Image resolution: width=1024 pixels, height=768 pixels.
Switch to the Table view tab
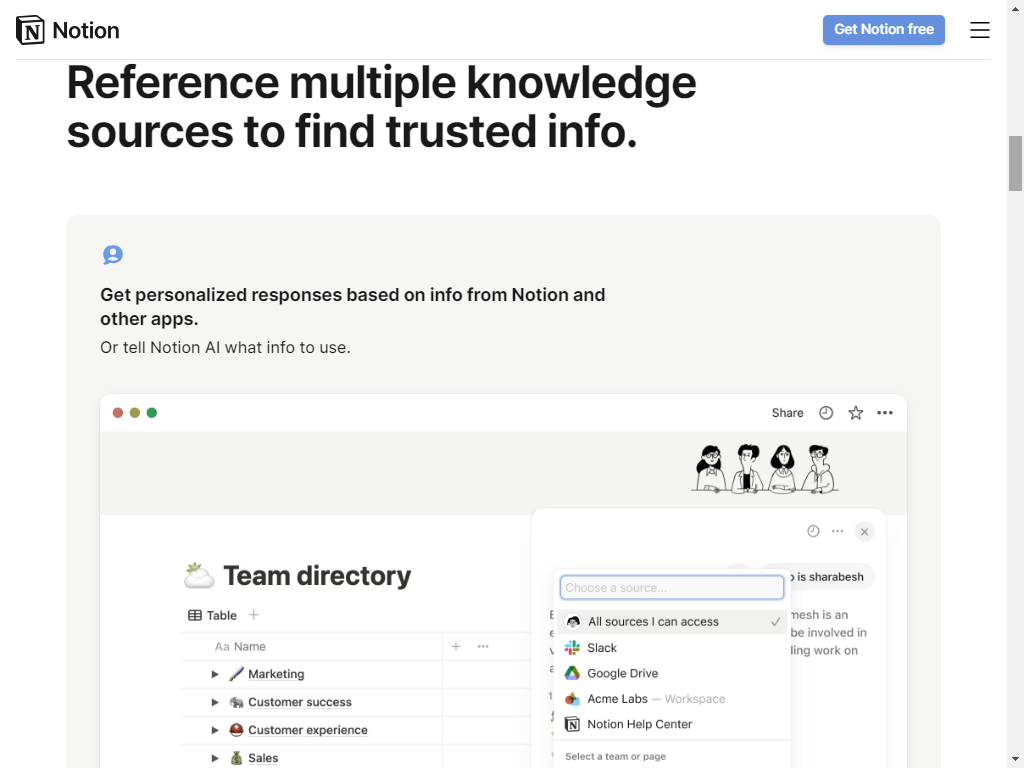pyautogui.click(x=212, y=615)
